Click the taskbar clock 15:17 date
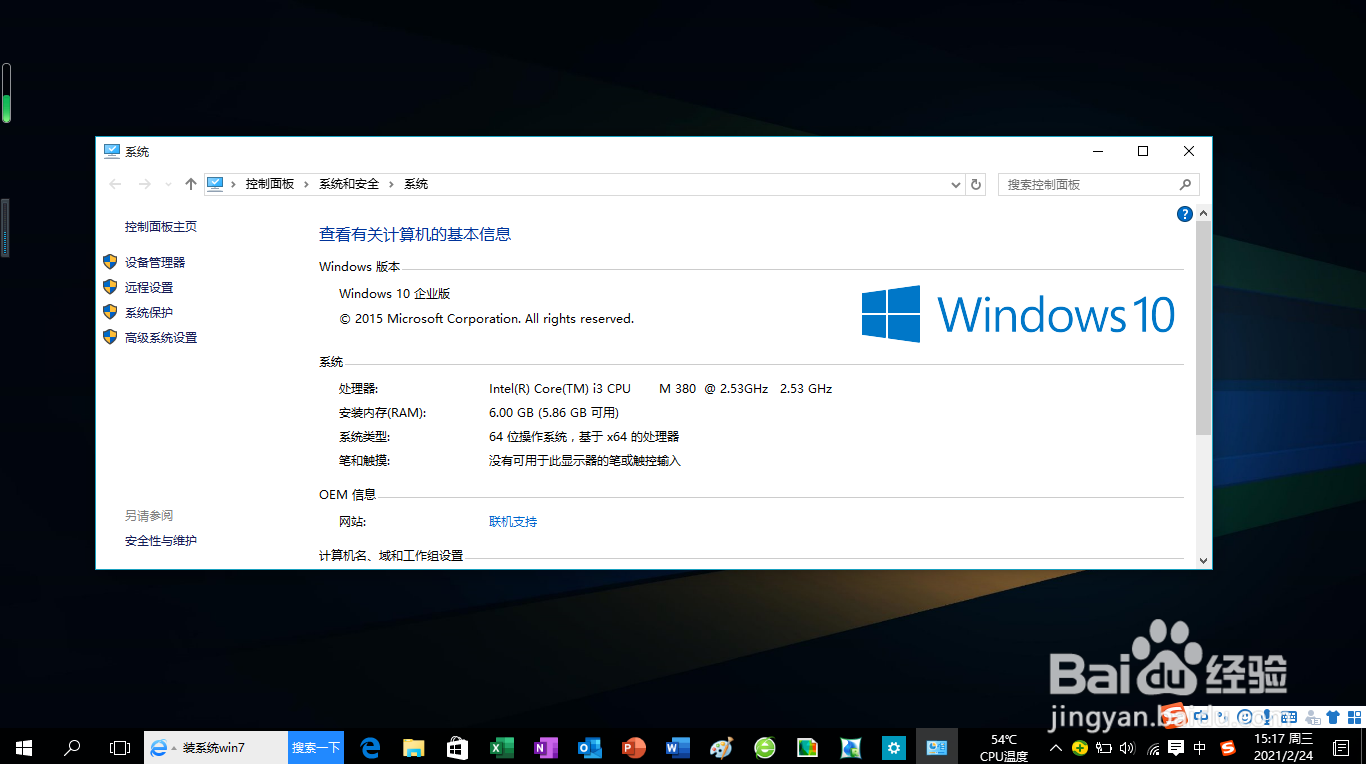Image resolution: width=1366 pixels, height=764 pixels. click(1283, 747)
